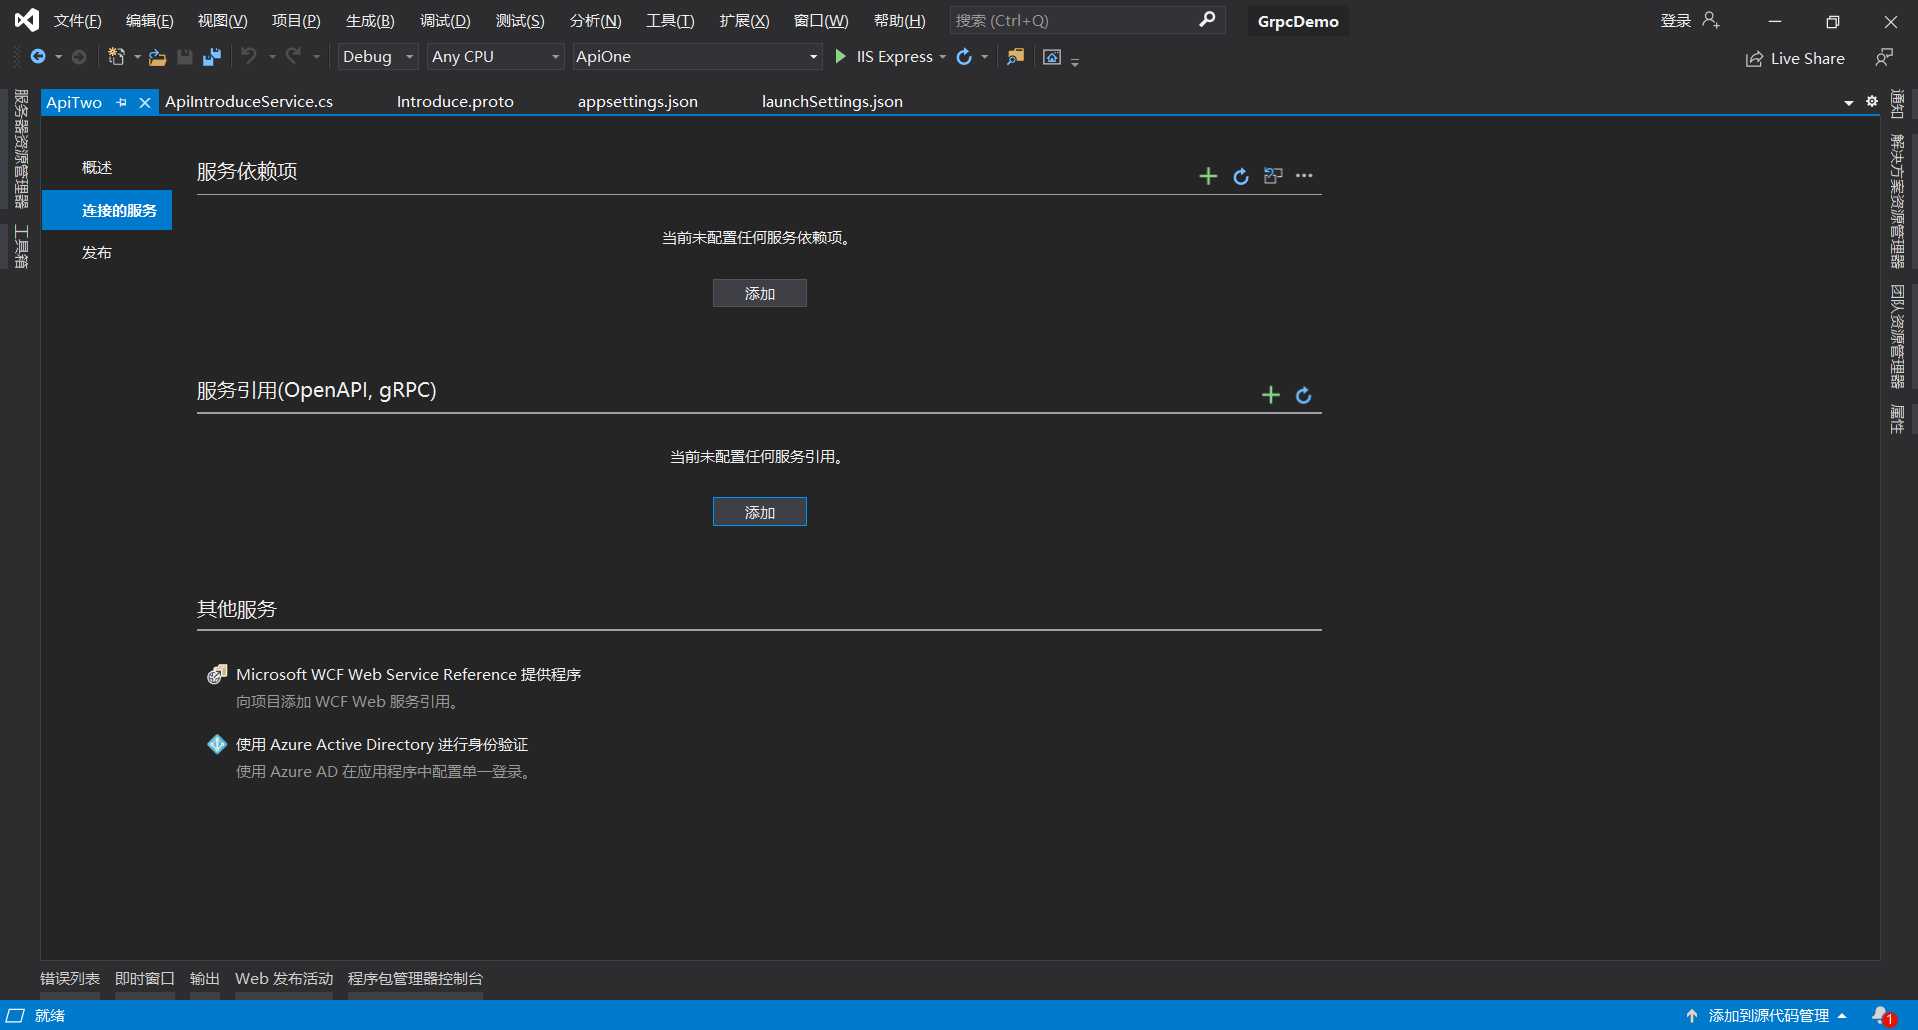The height and width of the screenshot is (1030, 1918).
Task: Click the icon right of dependencies refresh
Action: 1273,176
